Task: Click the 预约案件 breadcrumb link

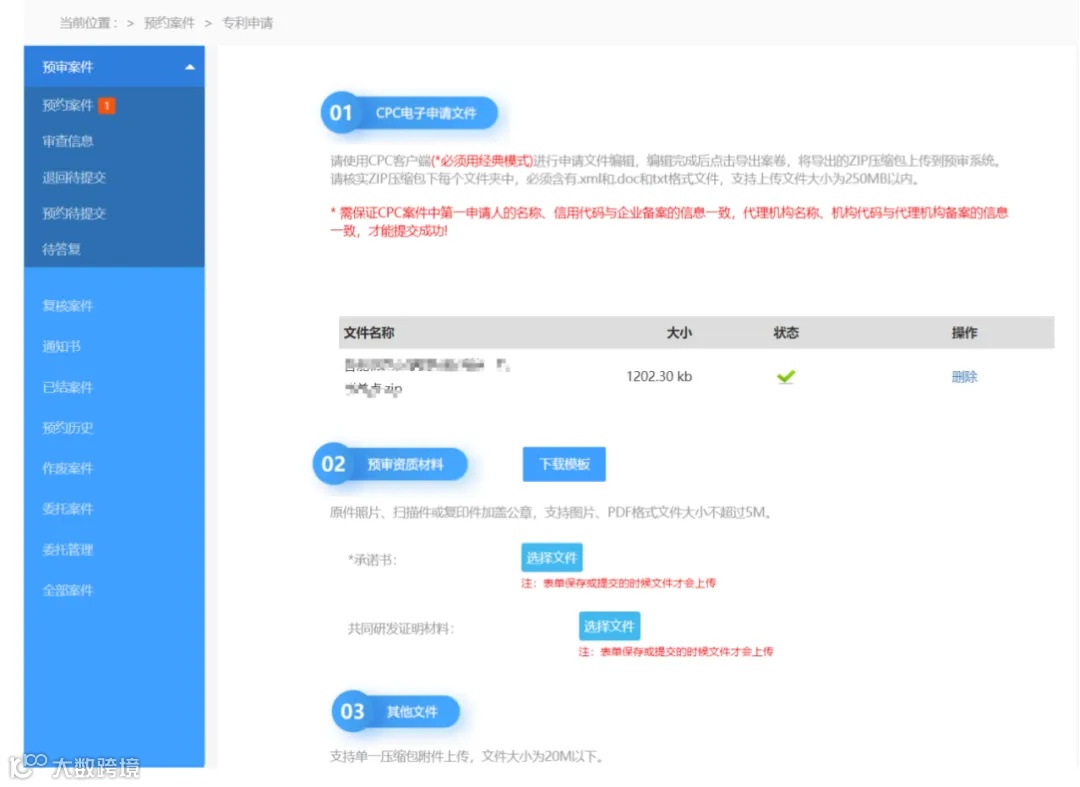Action: click(x=169, y=23)
